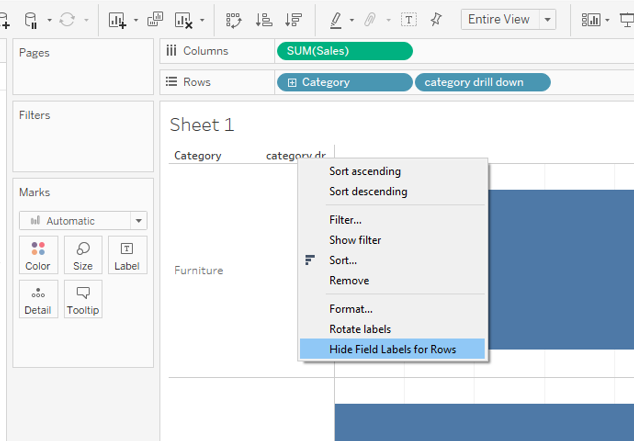Open the Highlight dropdown arrow
Image resolution: width=634 pixels, height=441 pixels.
tap(352, 20)
